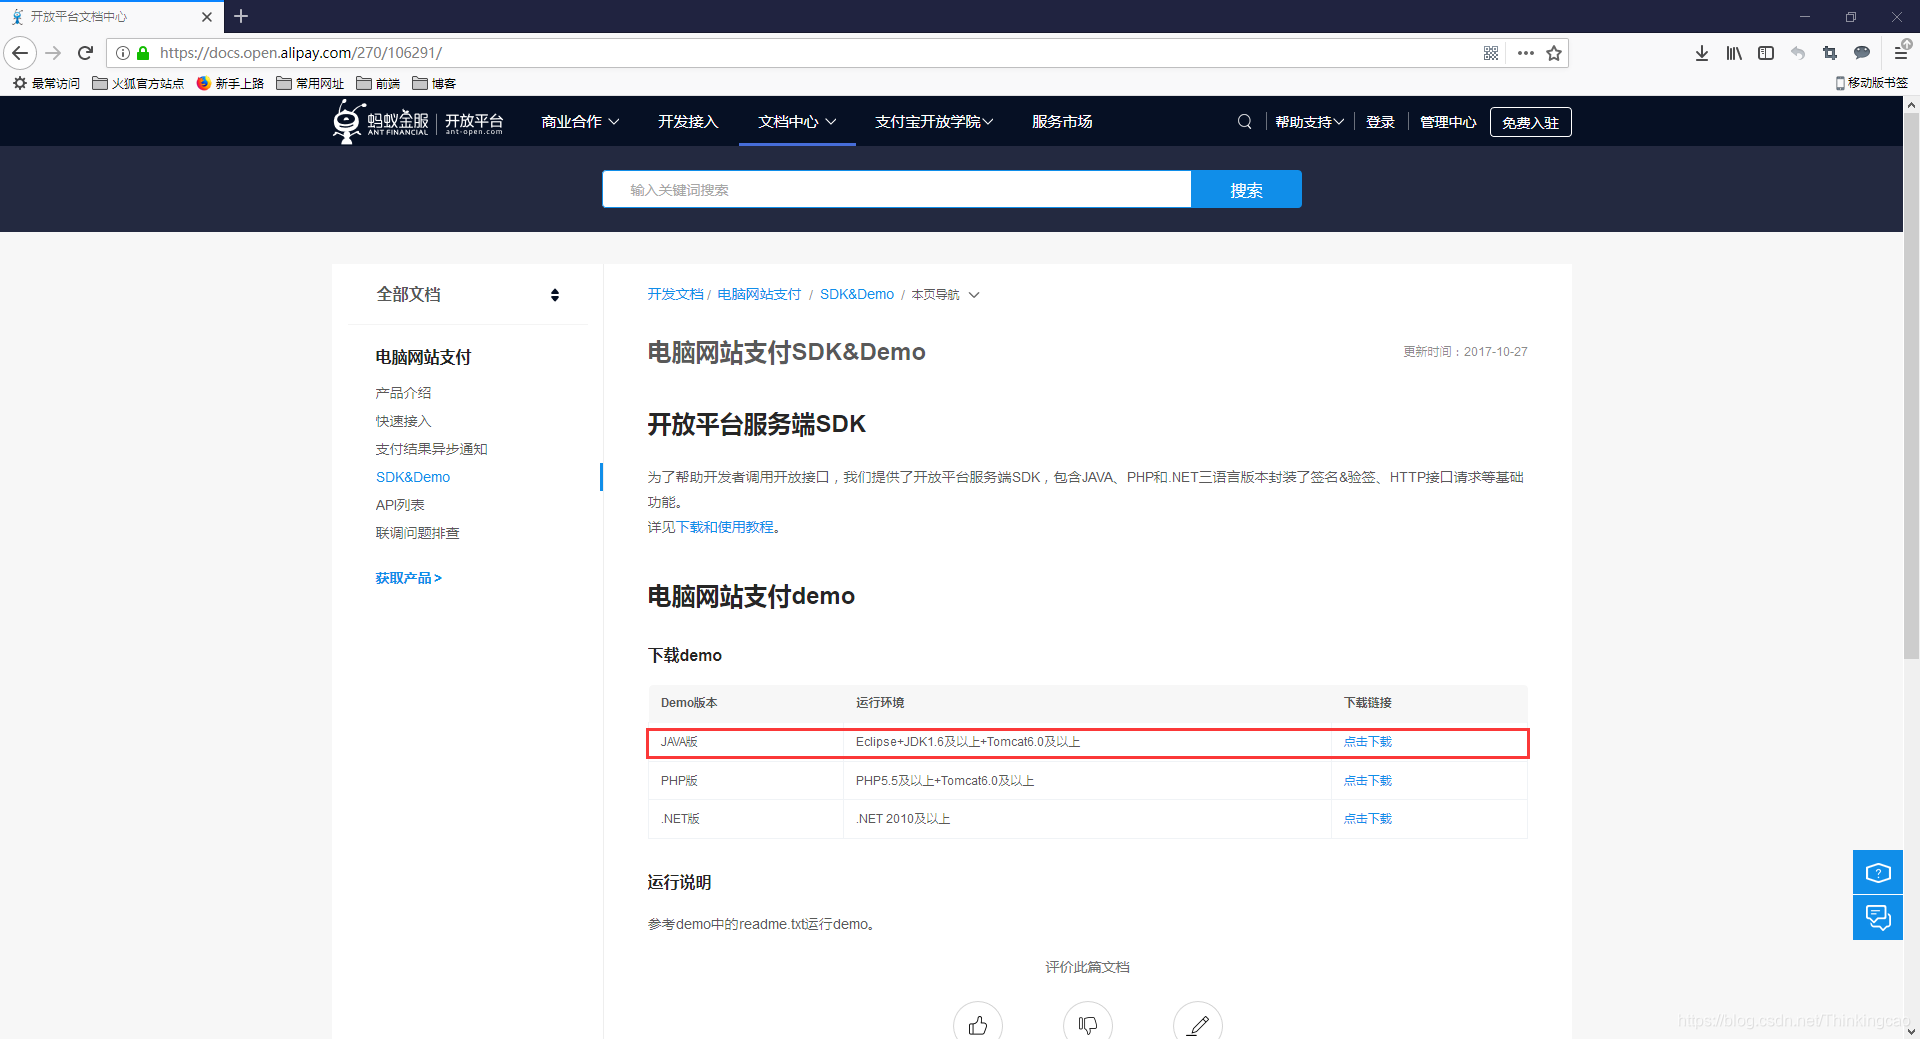Select 支付结果异步通知 in the sidebar
Viewport: 1920px width, 1039px height.
pos(431,449)
